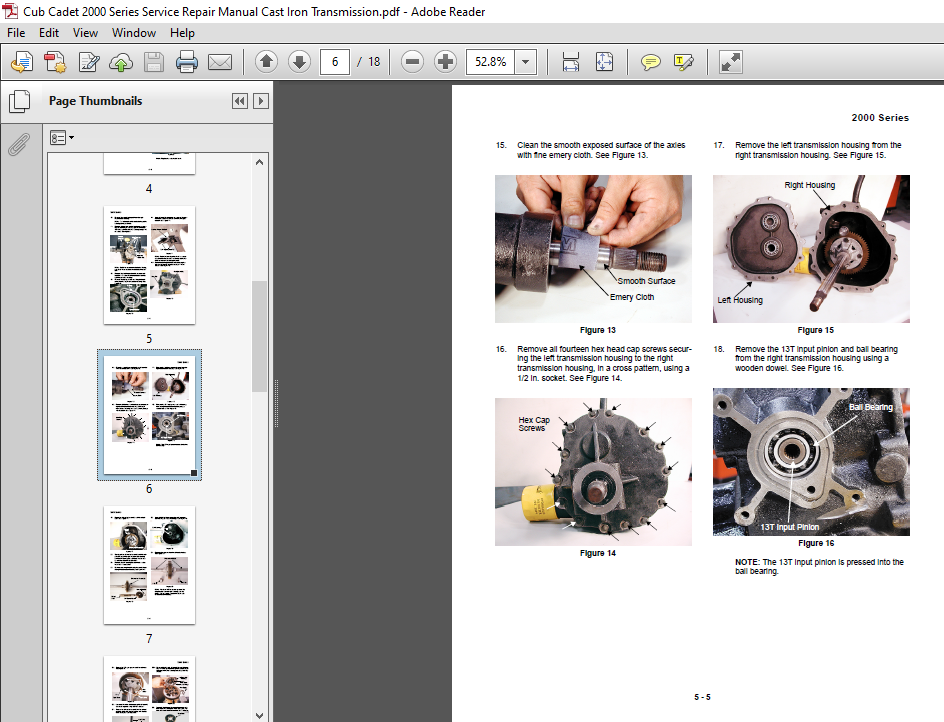Click the 'Figure 14' caption
The image size is (944, 722).
[x=597, y=553]
